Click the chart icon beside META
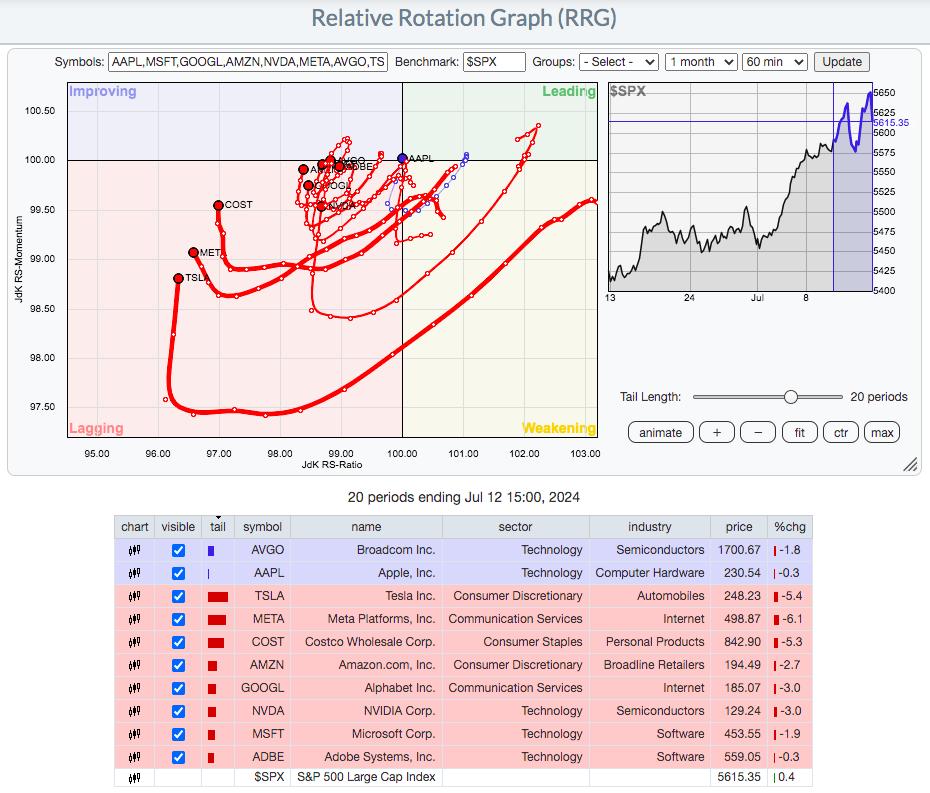The width and height of the screenshot is (930, 793). coord(134,619)
